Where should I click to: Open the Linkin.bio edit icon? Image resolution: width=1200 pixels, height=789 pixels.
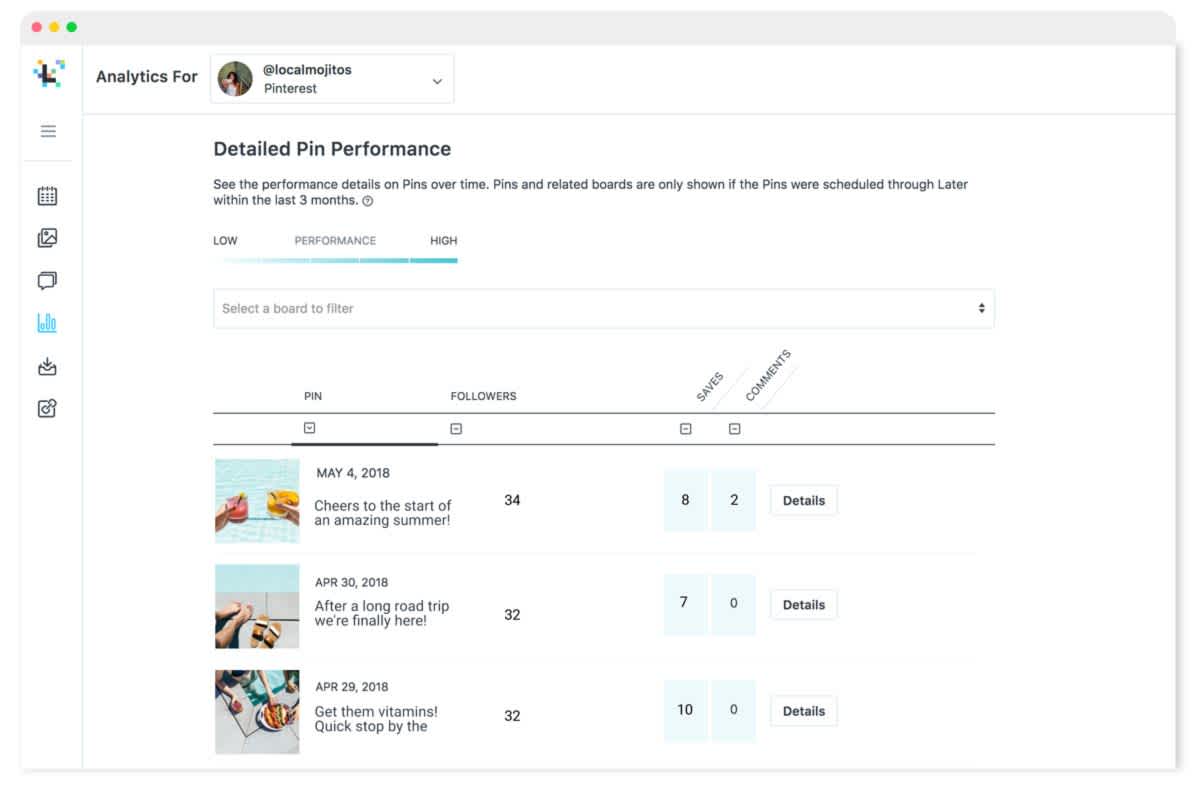tap(47, 408)
